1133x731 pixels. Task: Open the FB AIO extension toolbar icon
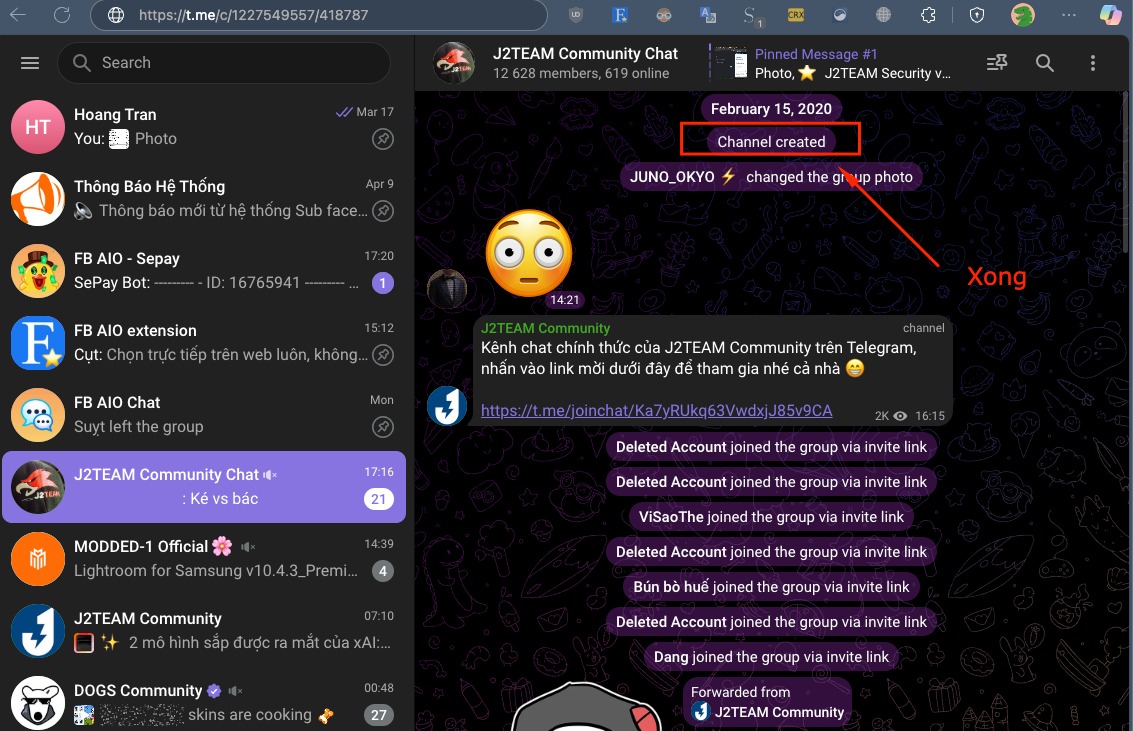619,14
